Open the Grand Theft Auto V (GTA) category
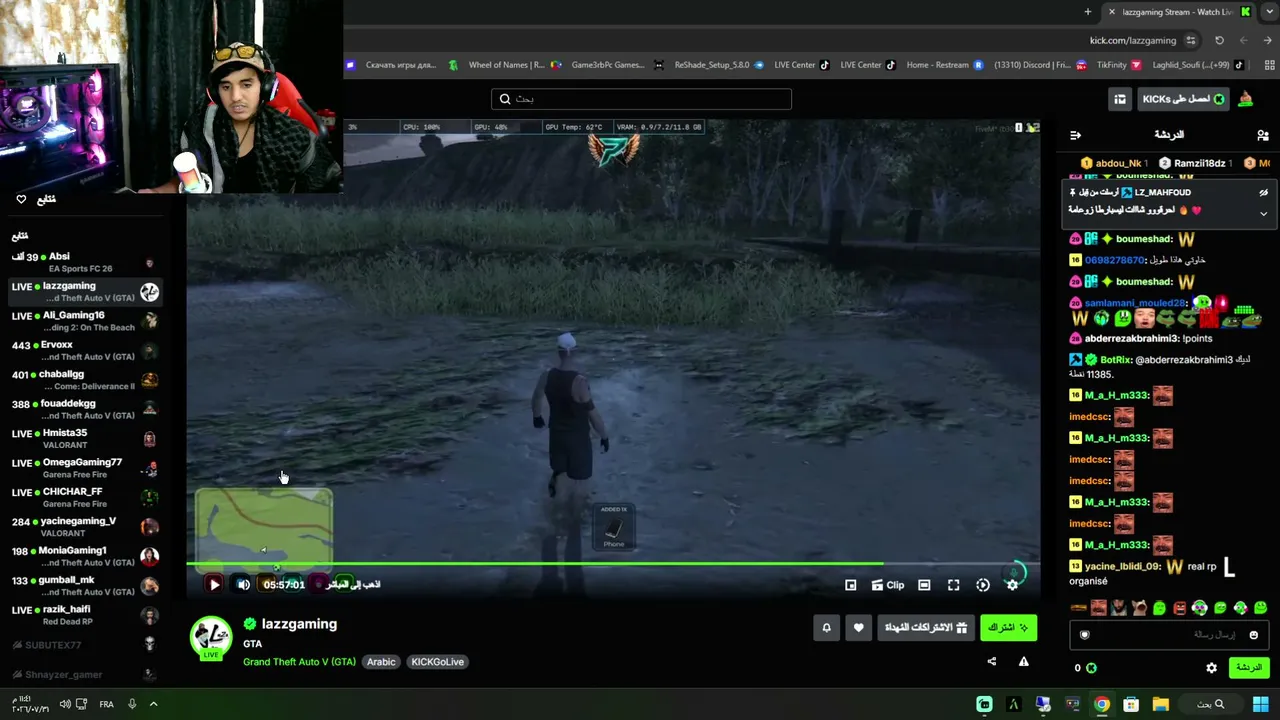Image resolution: width=1280 pixels, height=720 pixels. pyautogui.click(x=299, y=662)
